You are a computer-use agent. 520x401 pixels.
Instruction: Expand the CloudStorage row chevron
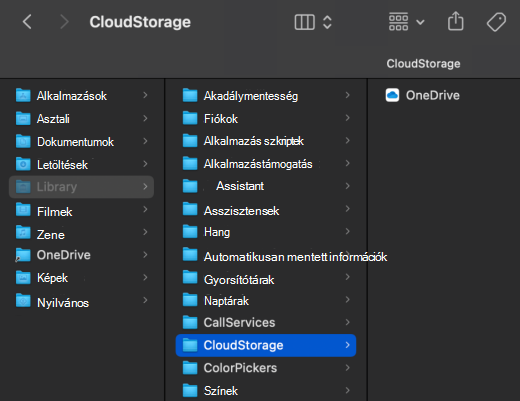(x=347, y=345)
